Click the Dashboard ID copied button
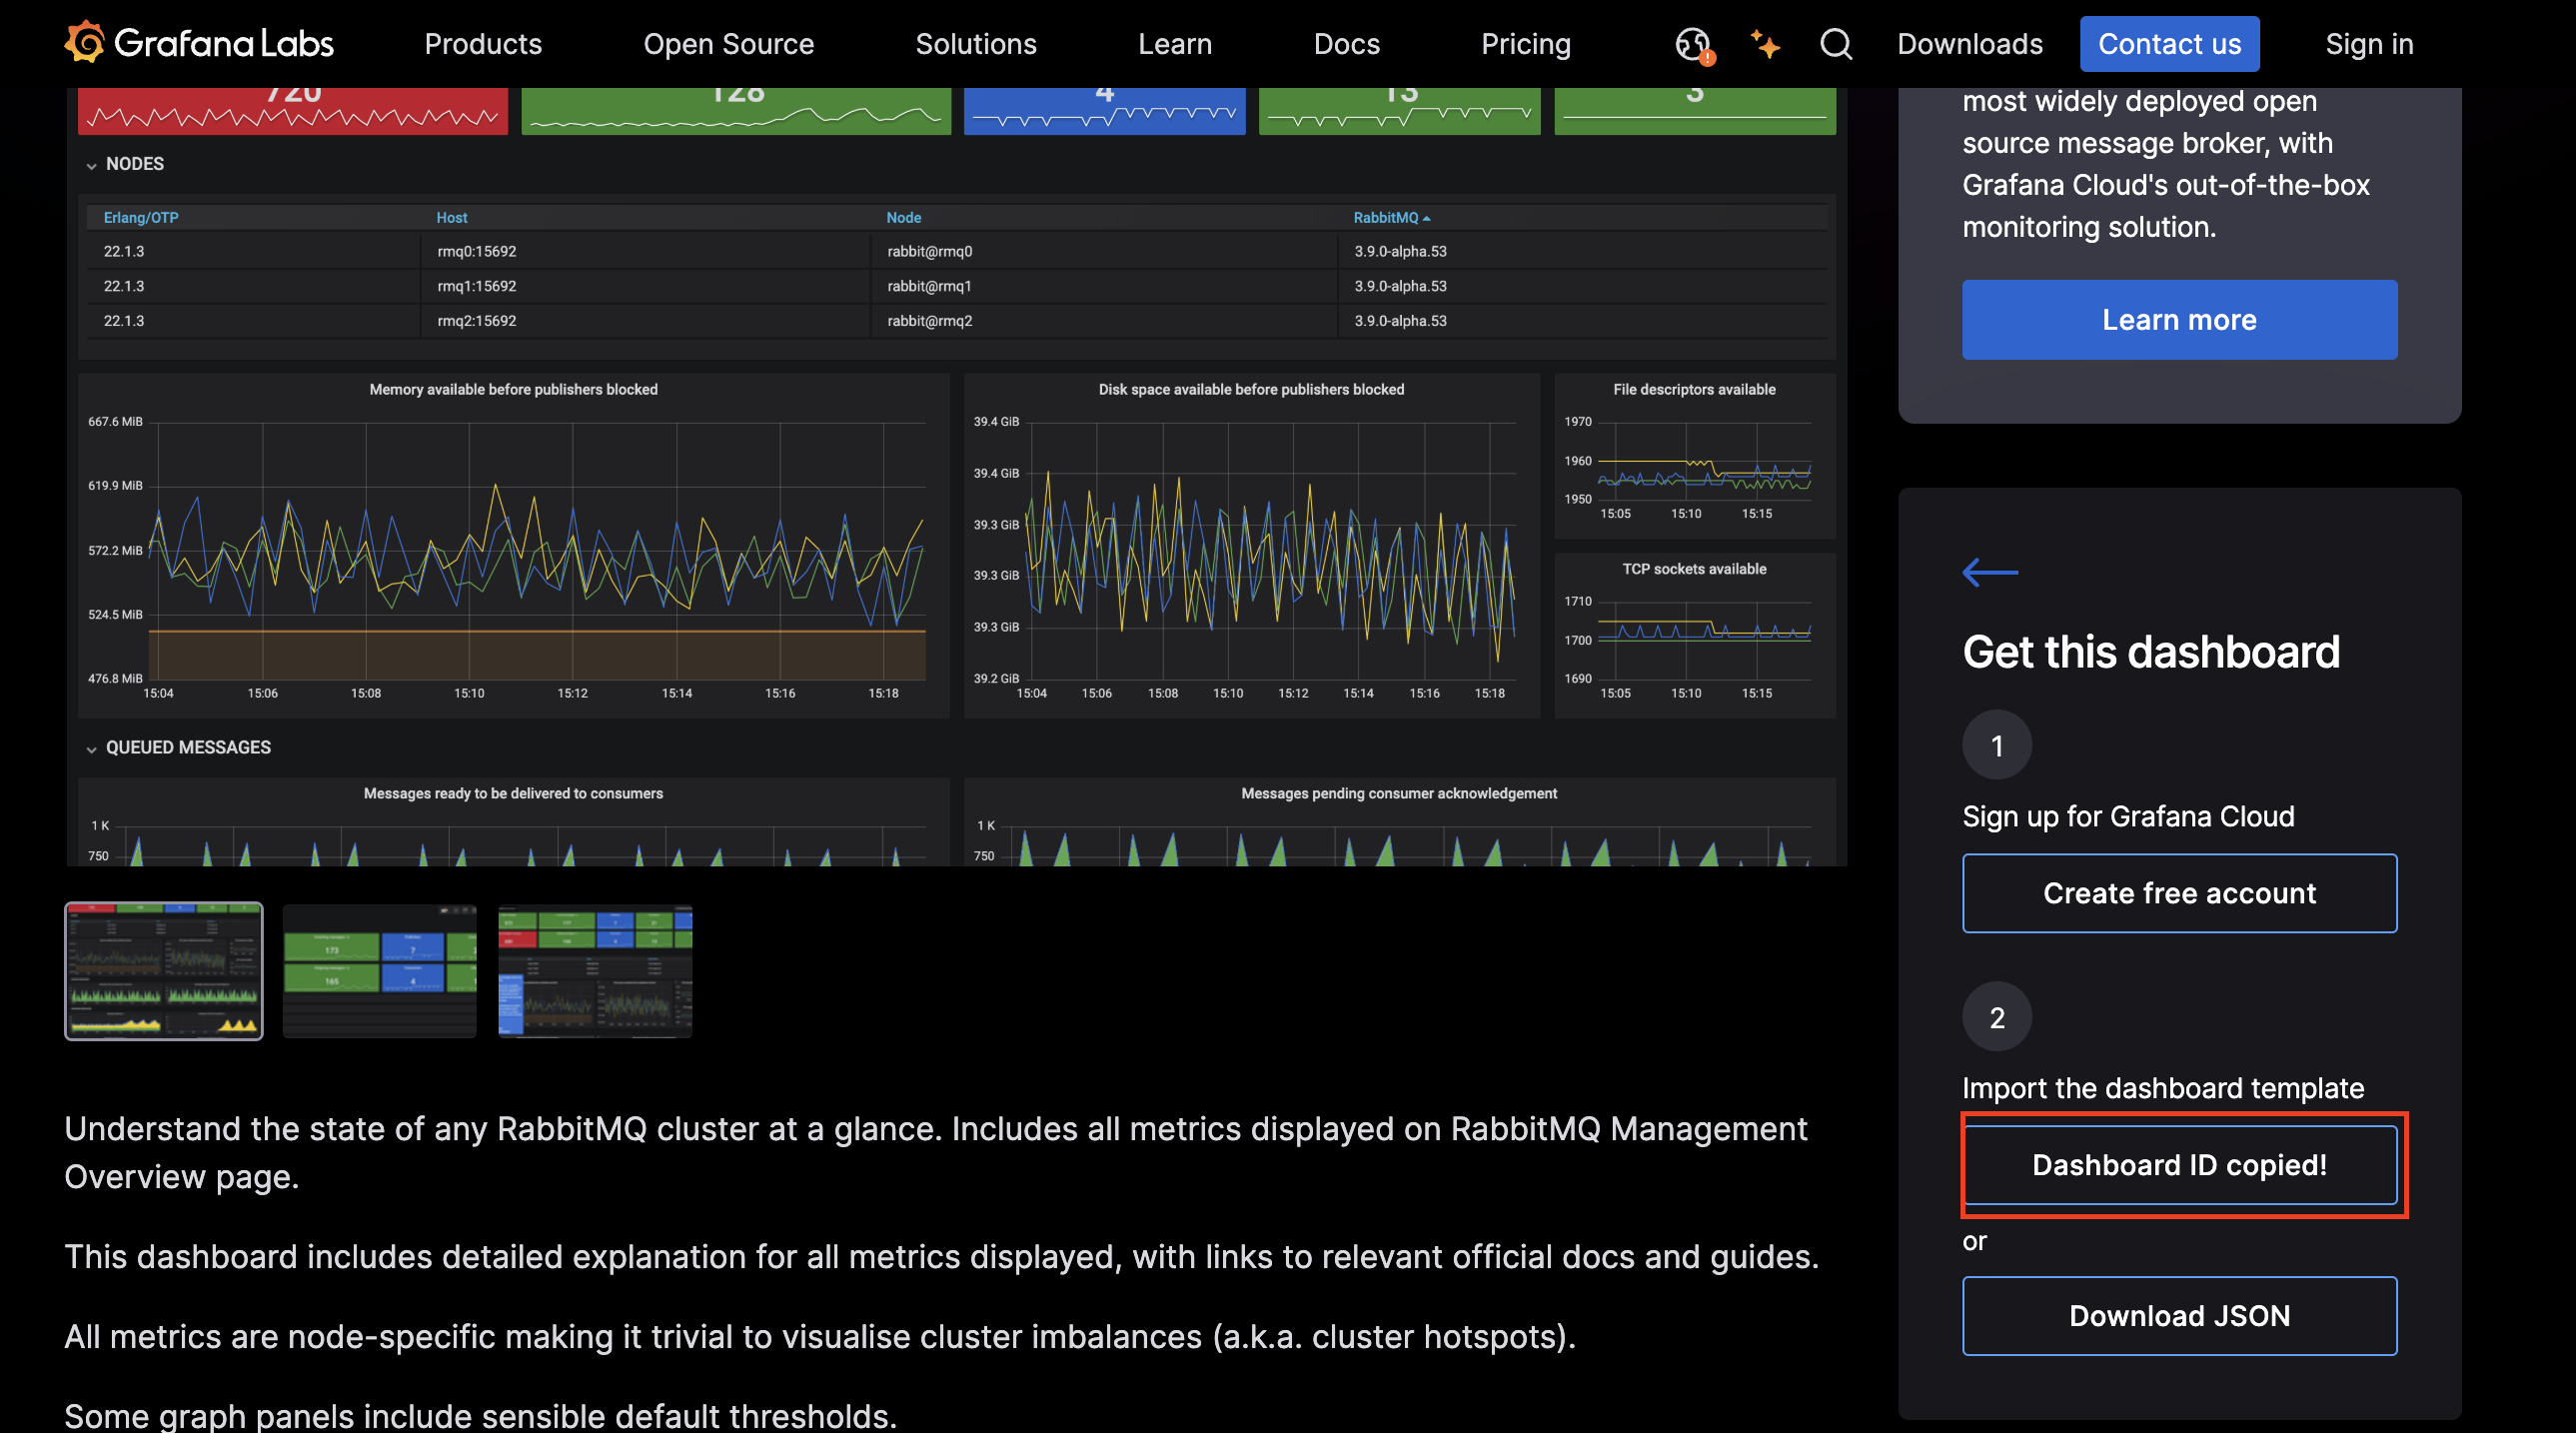 (x=2179, y=1165)
